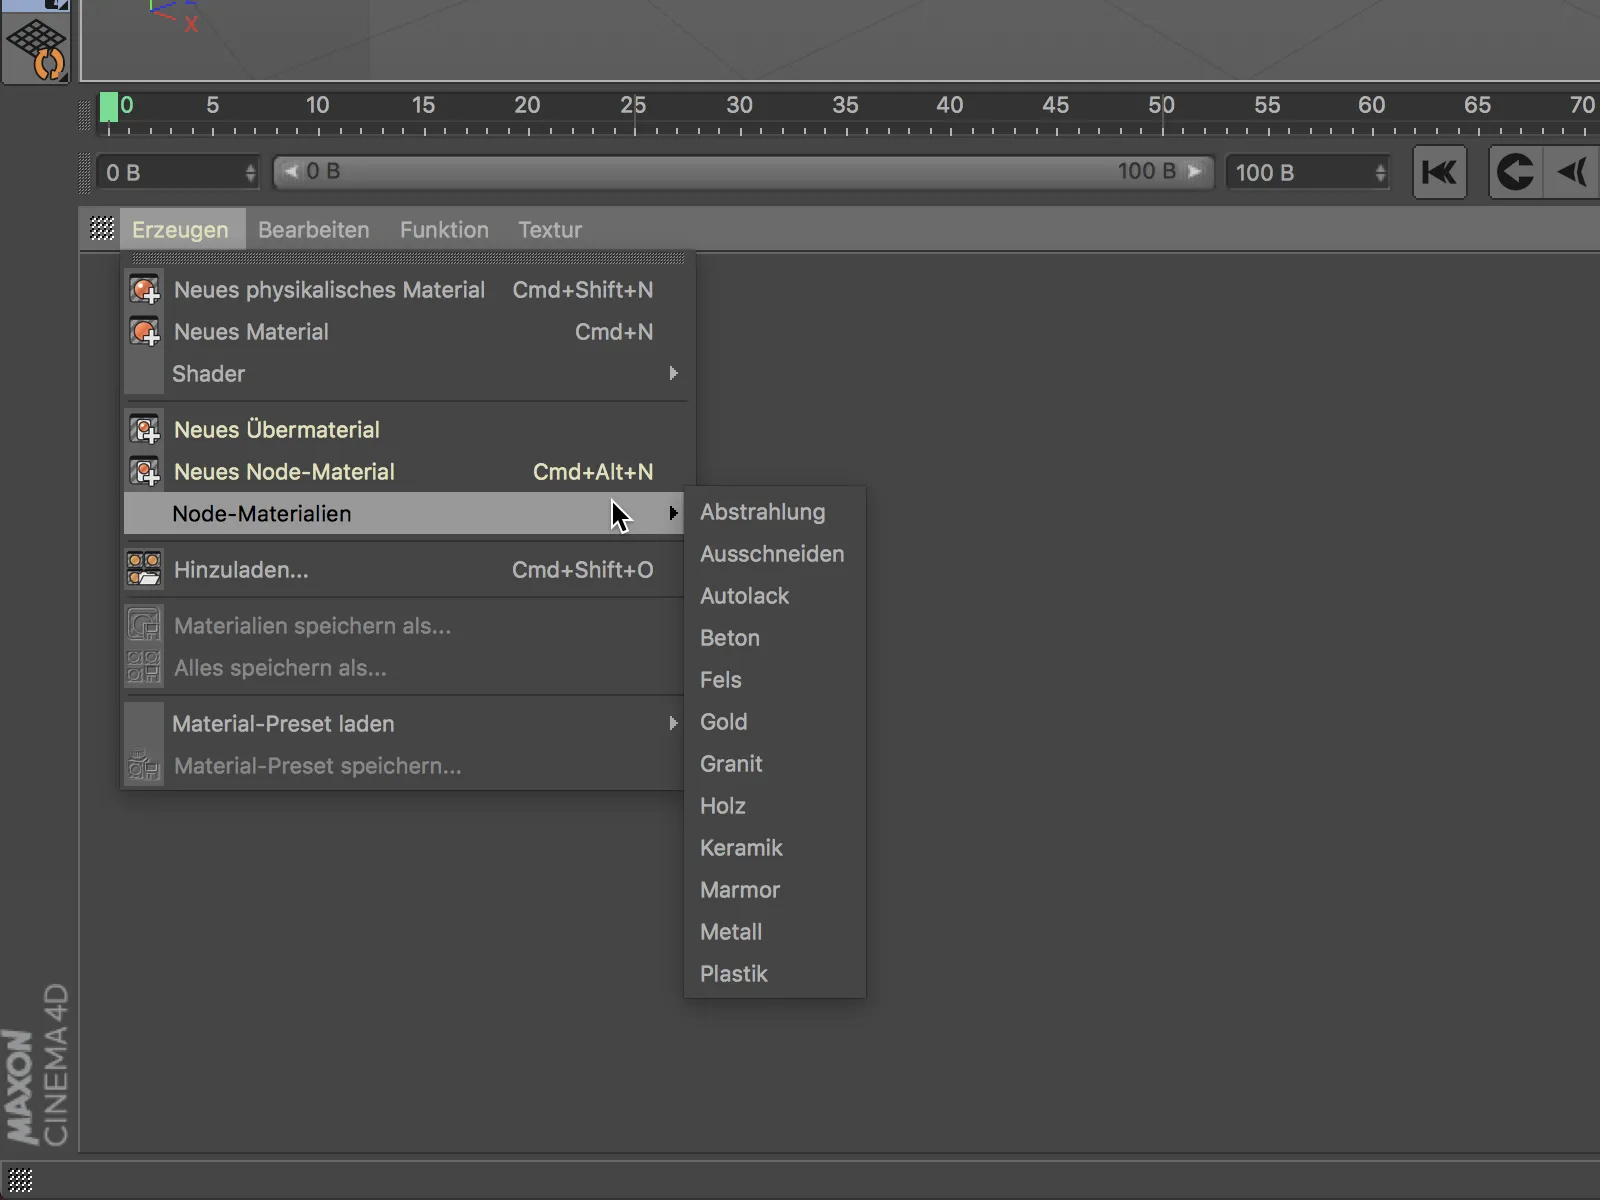The image size is (1600, 1200).
Task: Click frame 50 on the timeline ruler
Action: 1161,106
